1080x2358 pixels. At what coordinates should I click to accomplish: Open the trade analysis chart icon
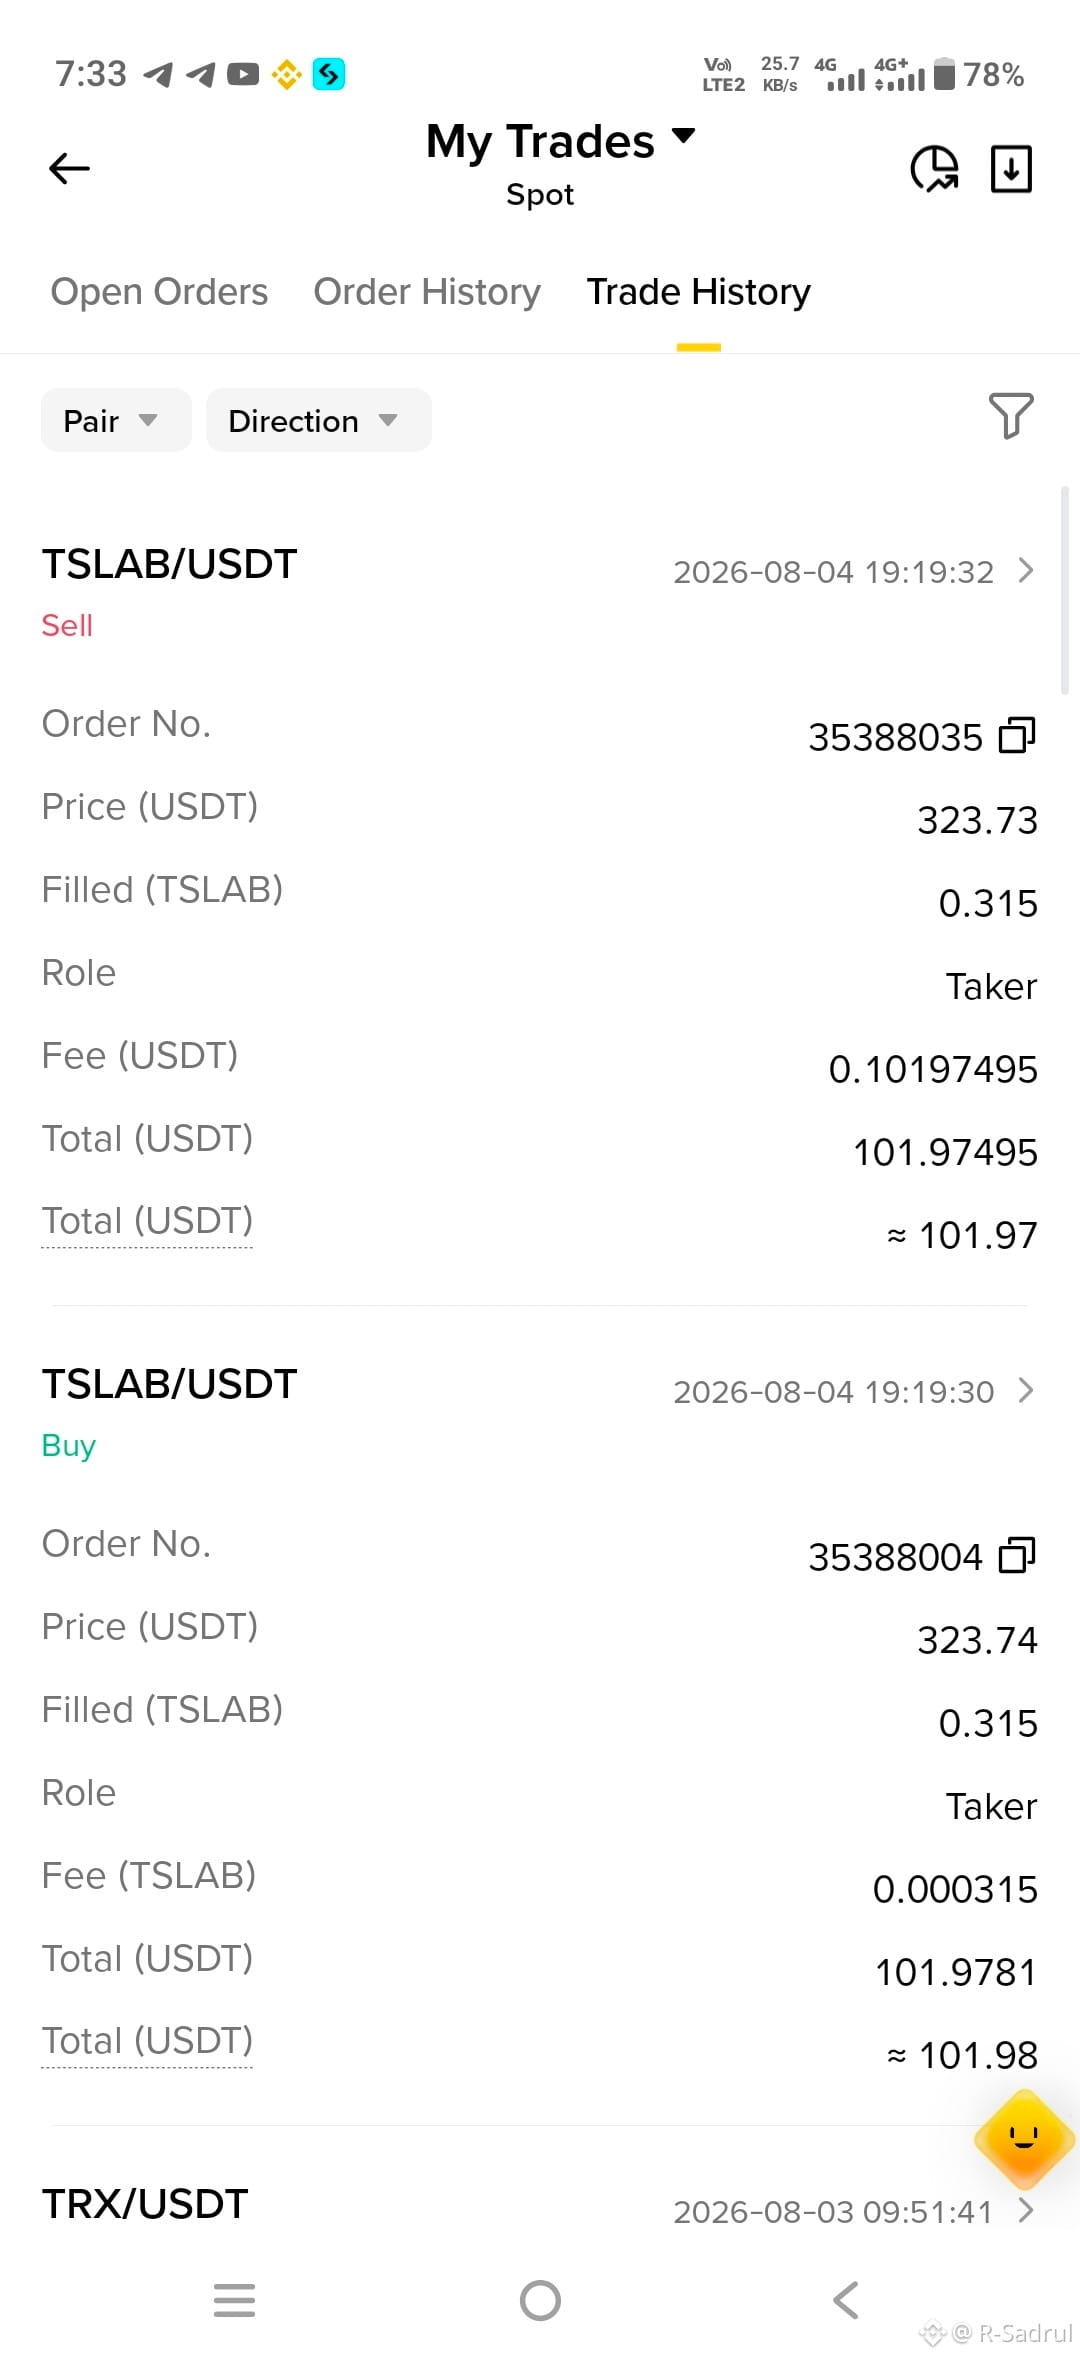click(x=934, y=168)
